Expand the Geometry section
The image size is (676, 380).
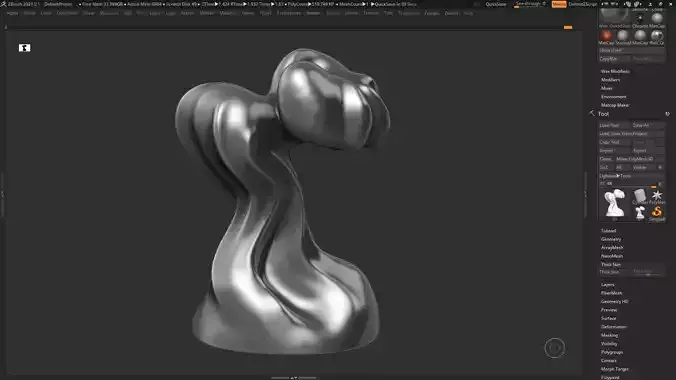pyautogui.click(x=611, y=239)
